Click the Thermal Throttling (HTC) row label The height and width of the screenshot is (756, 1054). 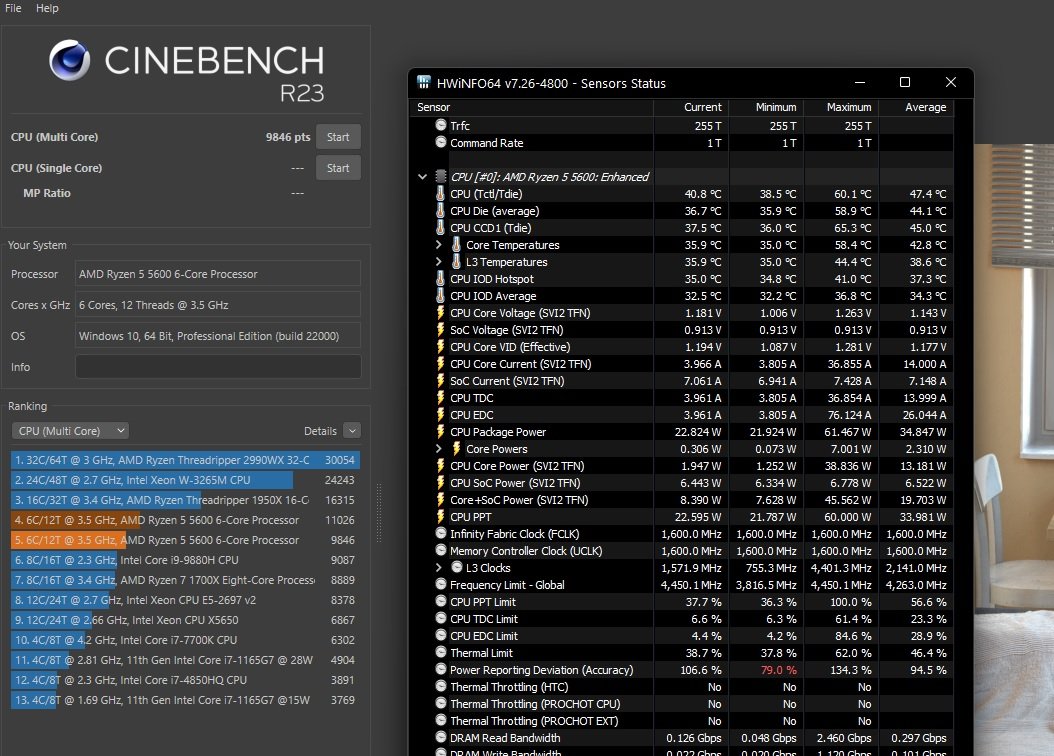tap(509, 687)
